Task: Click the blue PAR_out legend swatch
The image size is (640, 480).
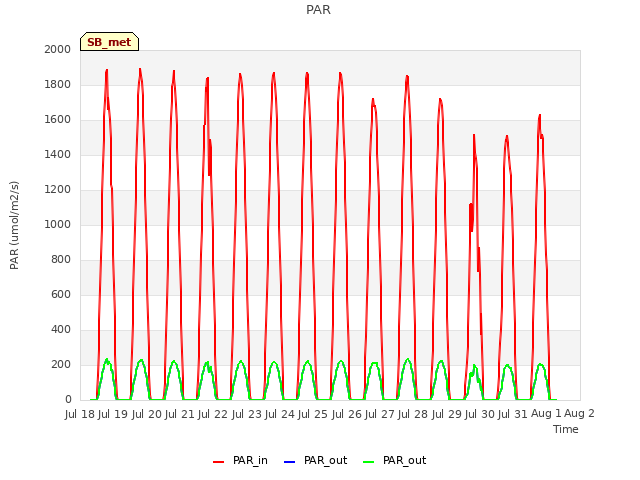Action: coord(289,462)
